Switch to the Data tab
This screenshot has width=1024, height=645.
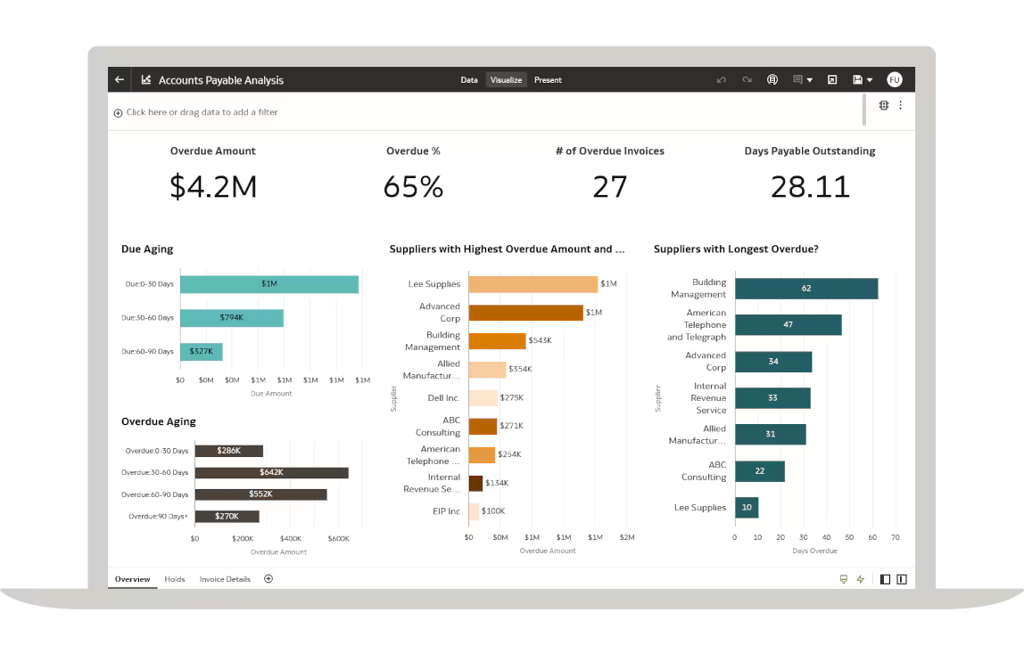tap(469, 80)
